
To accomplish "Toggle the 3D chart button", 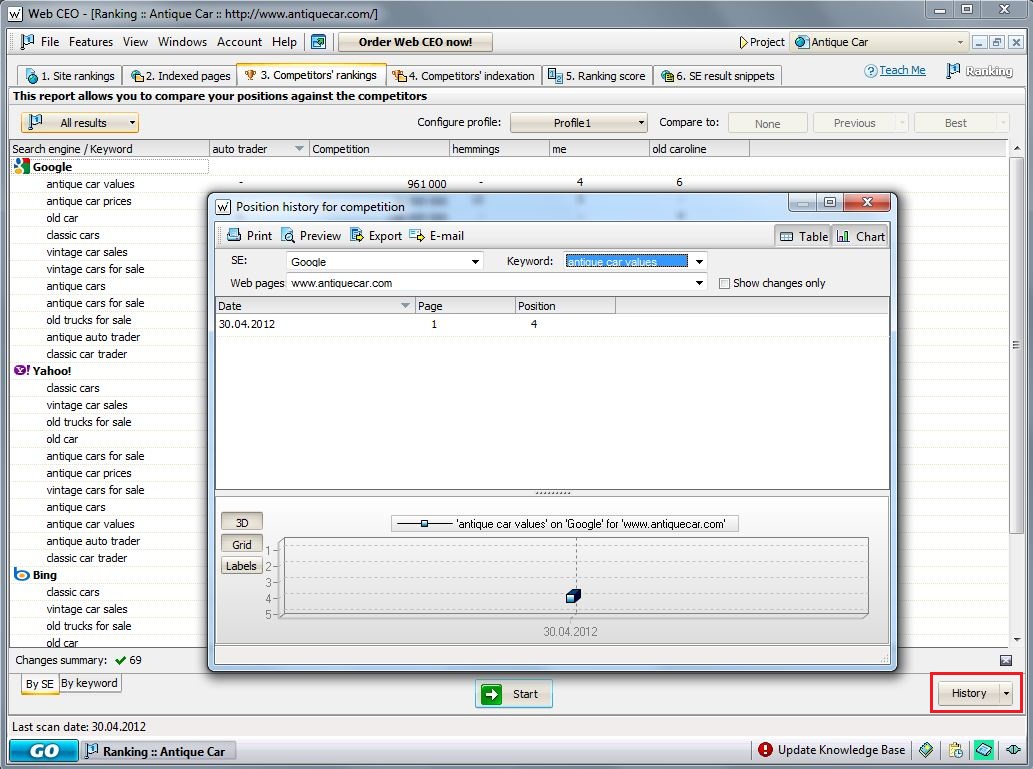I will pyautogui.click(x=242, y=523).
